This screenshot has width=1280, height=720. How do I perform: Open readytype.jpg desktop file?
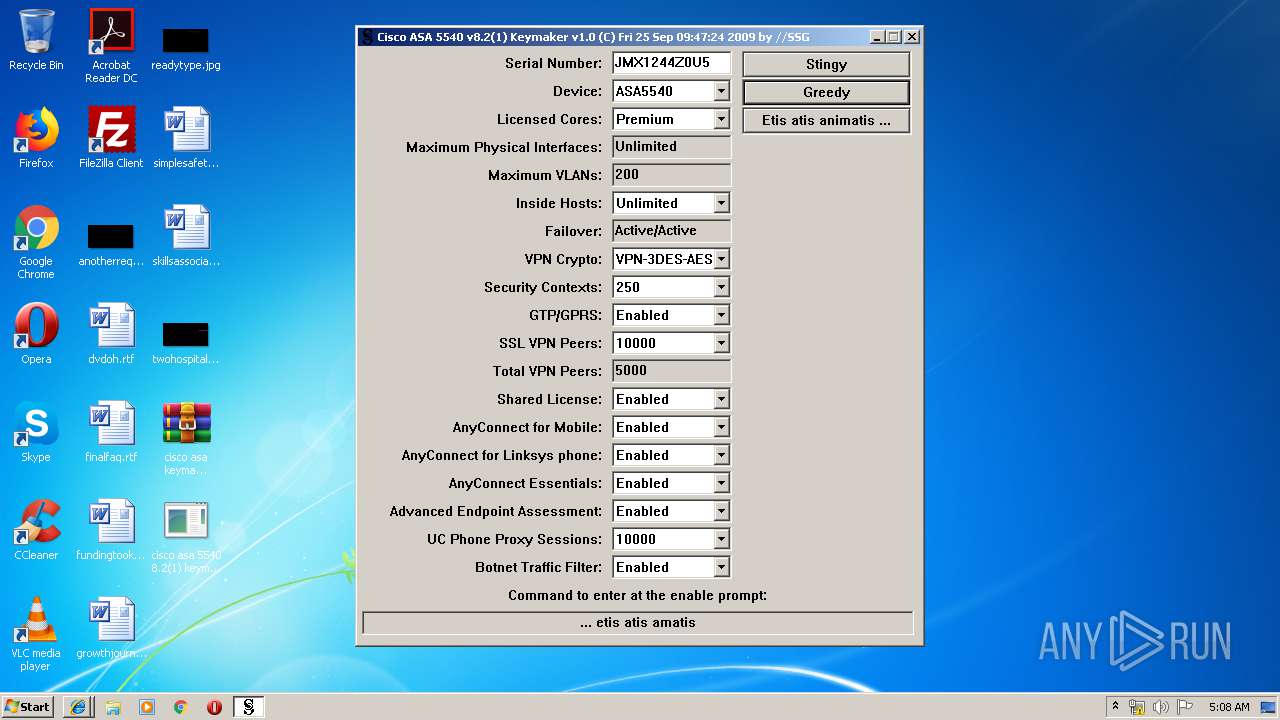point(186,48)
